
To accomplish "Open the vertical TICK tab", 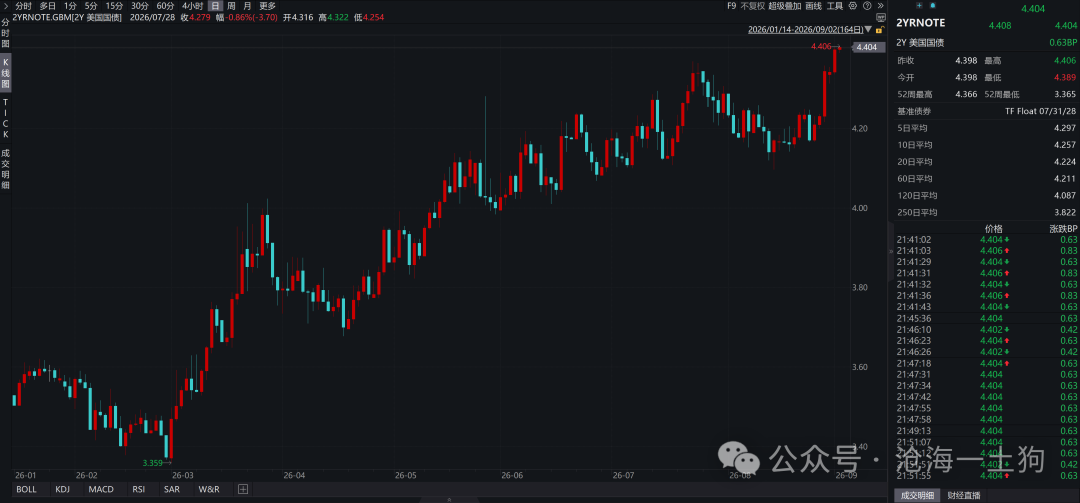I will [x=6, y=118].
